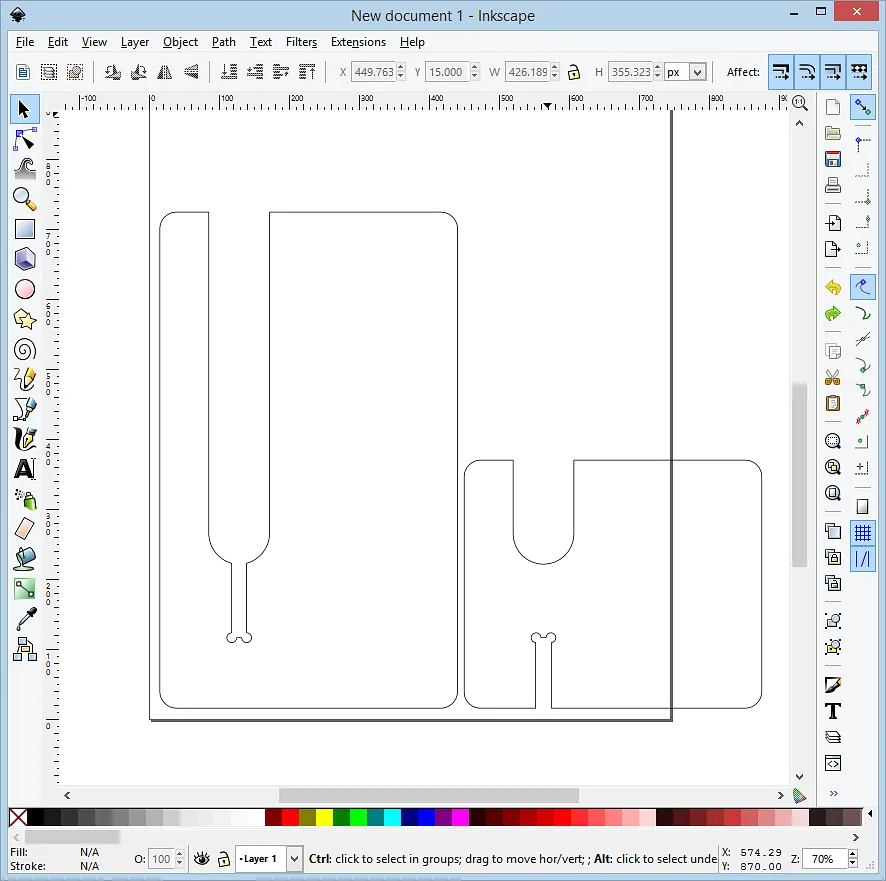886x881 pixels.
Task: Toggle snap to grids button
Action: (862, 534)
